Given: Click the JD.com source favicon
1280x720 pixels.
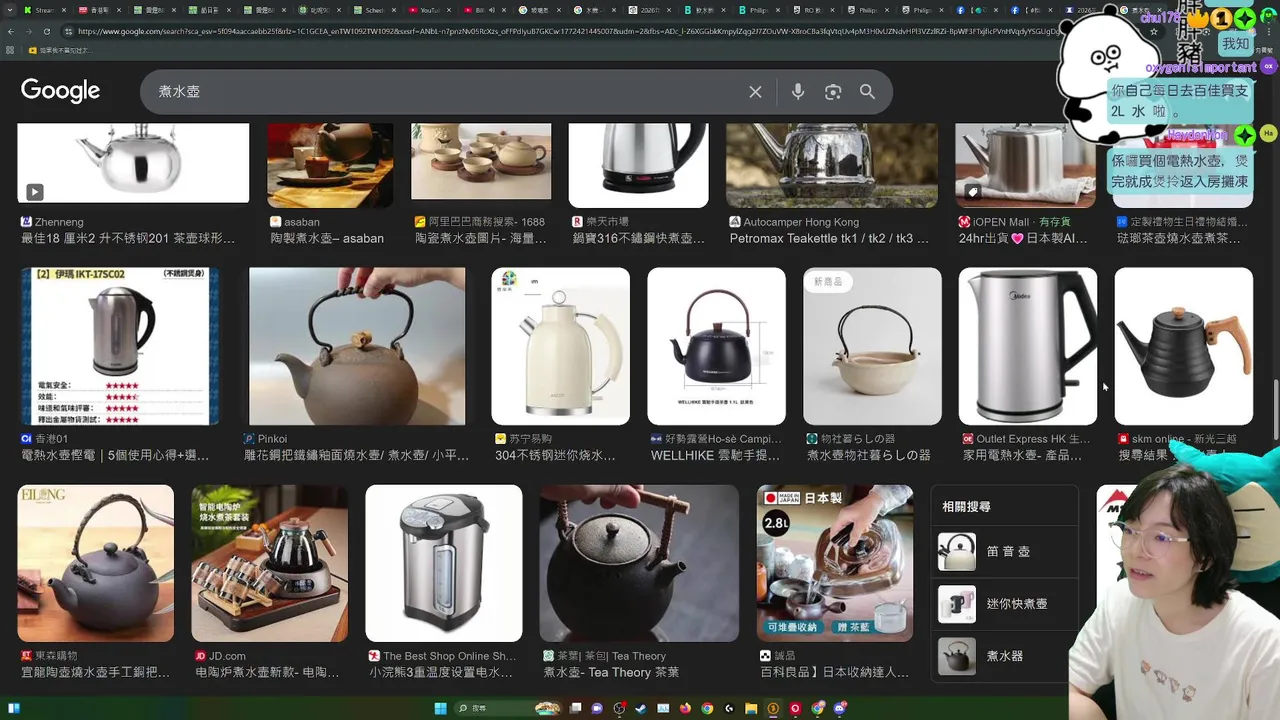Looking at the screenshot, I should (x=200, y=656).
